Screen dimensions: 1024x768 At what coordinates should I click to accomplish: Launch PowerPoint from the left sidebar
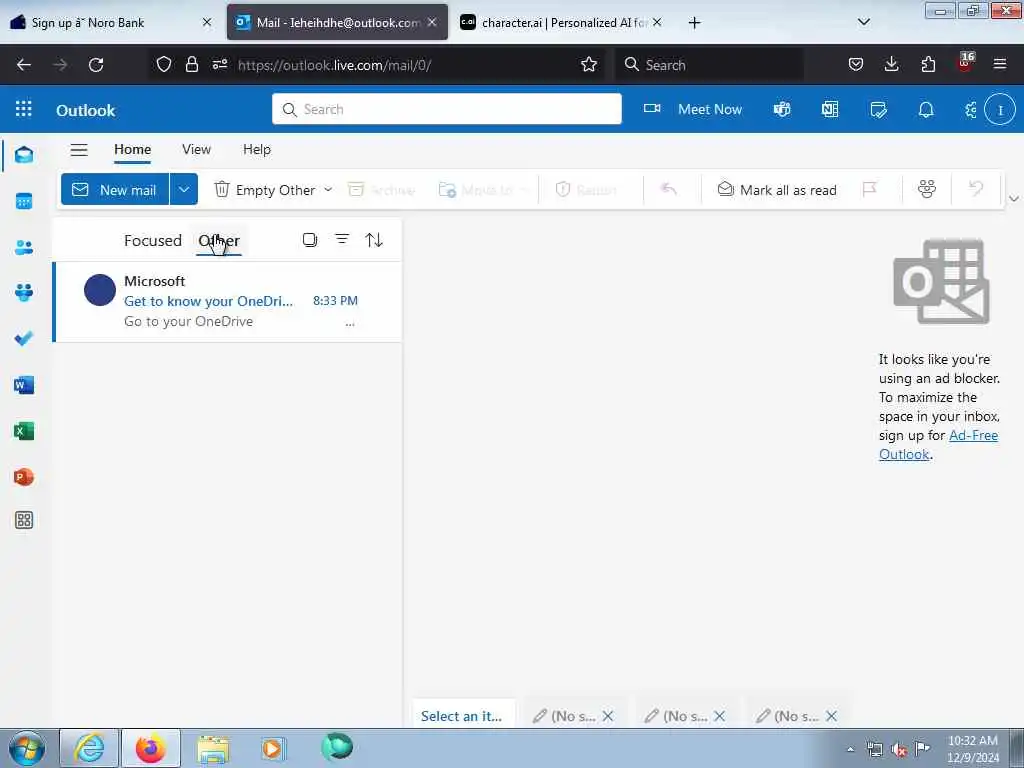pyautogui.click(x=24, y=477)
